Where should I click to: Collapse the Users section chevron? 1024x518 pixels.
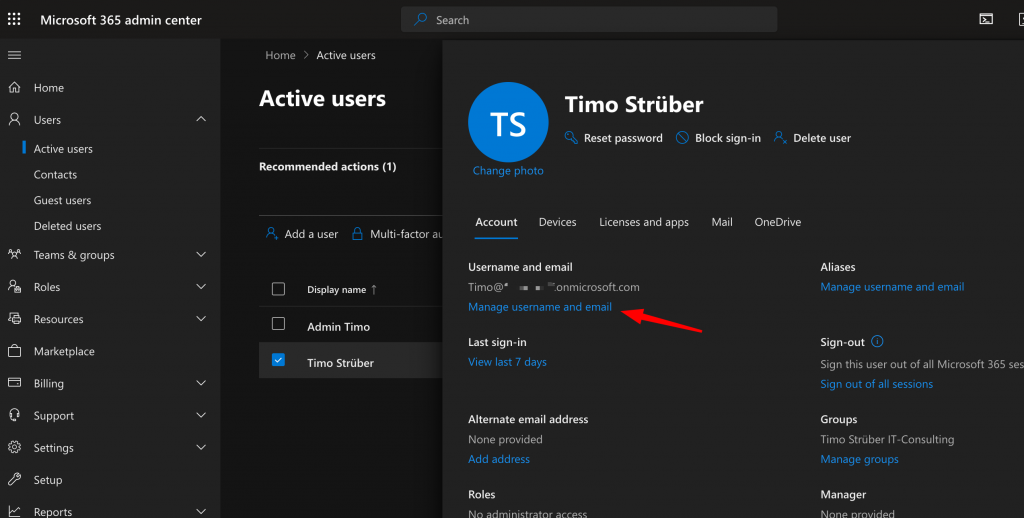coord(201,119)
